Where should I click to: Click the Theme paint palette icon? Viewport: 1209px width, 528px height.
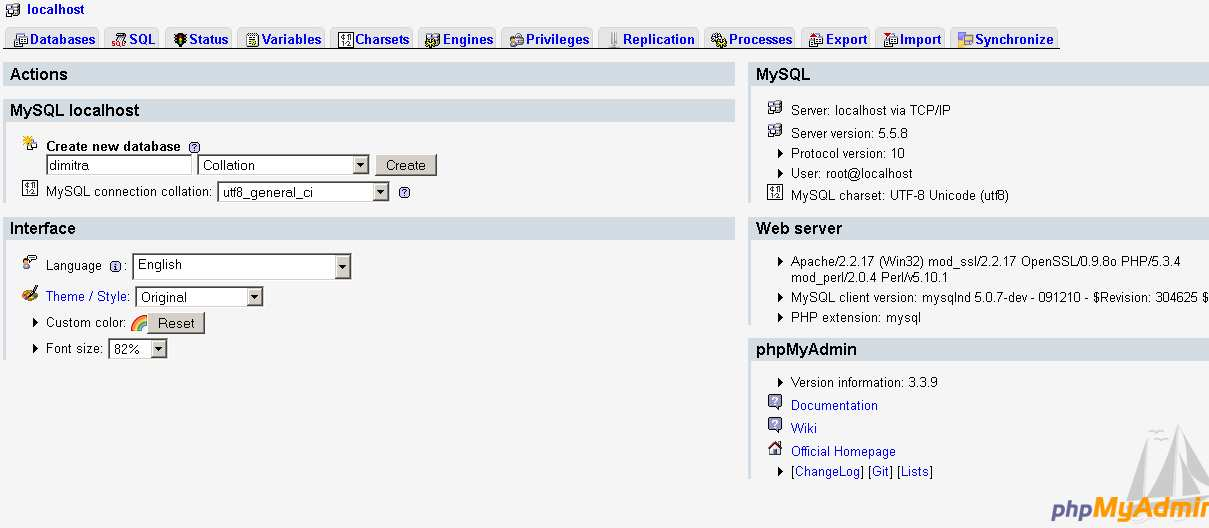point(29,295)
